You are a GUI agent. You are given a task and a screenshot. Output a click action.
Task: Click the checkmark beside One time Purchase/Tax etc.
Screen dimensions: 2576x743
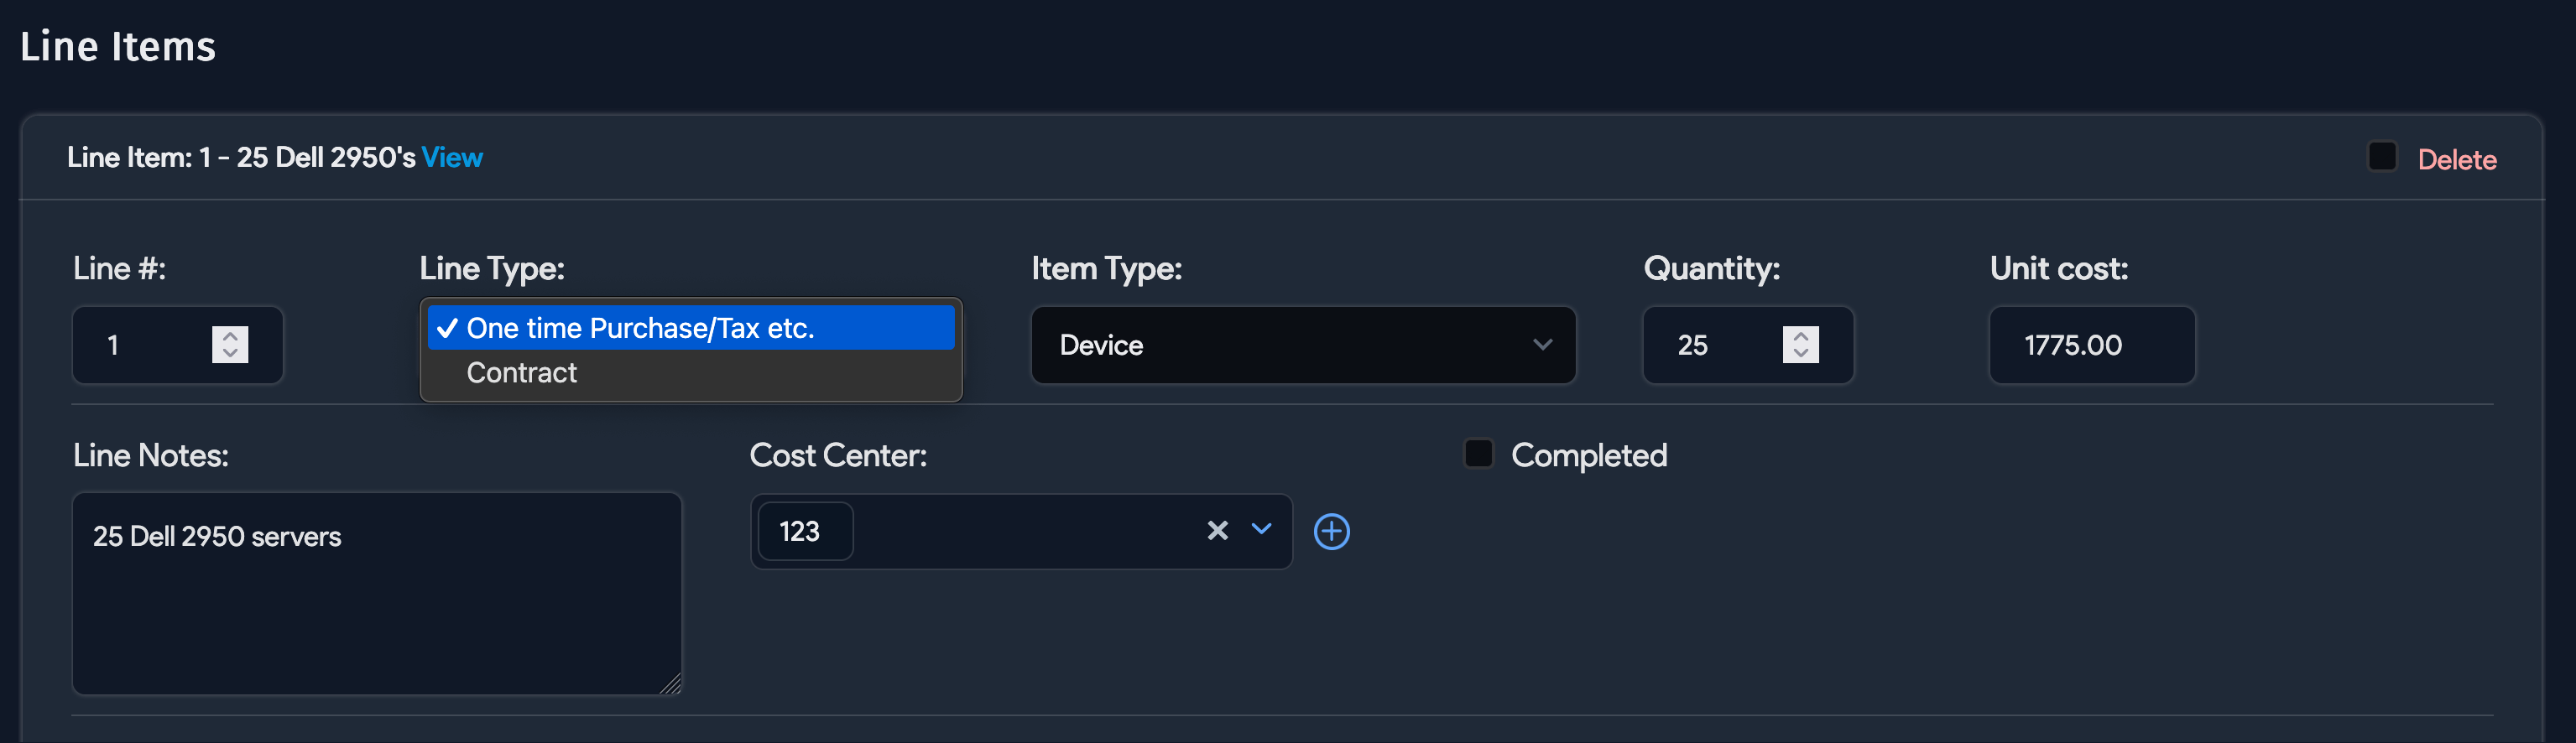(447, 327)
